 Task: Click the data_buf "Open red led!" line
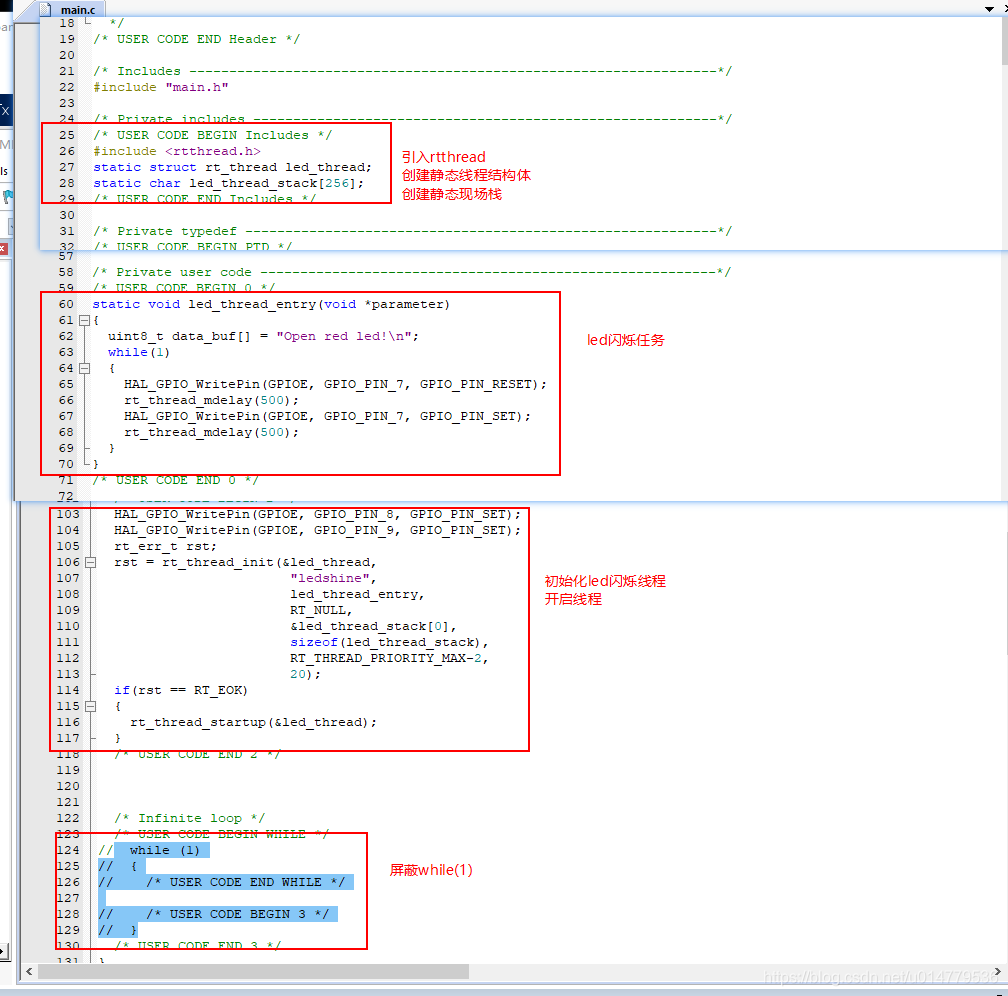click(x=263, y=336)
